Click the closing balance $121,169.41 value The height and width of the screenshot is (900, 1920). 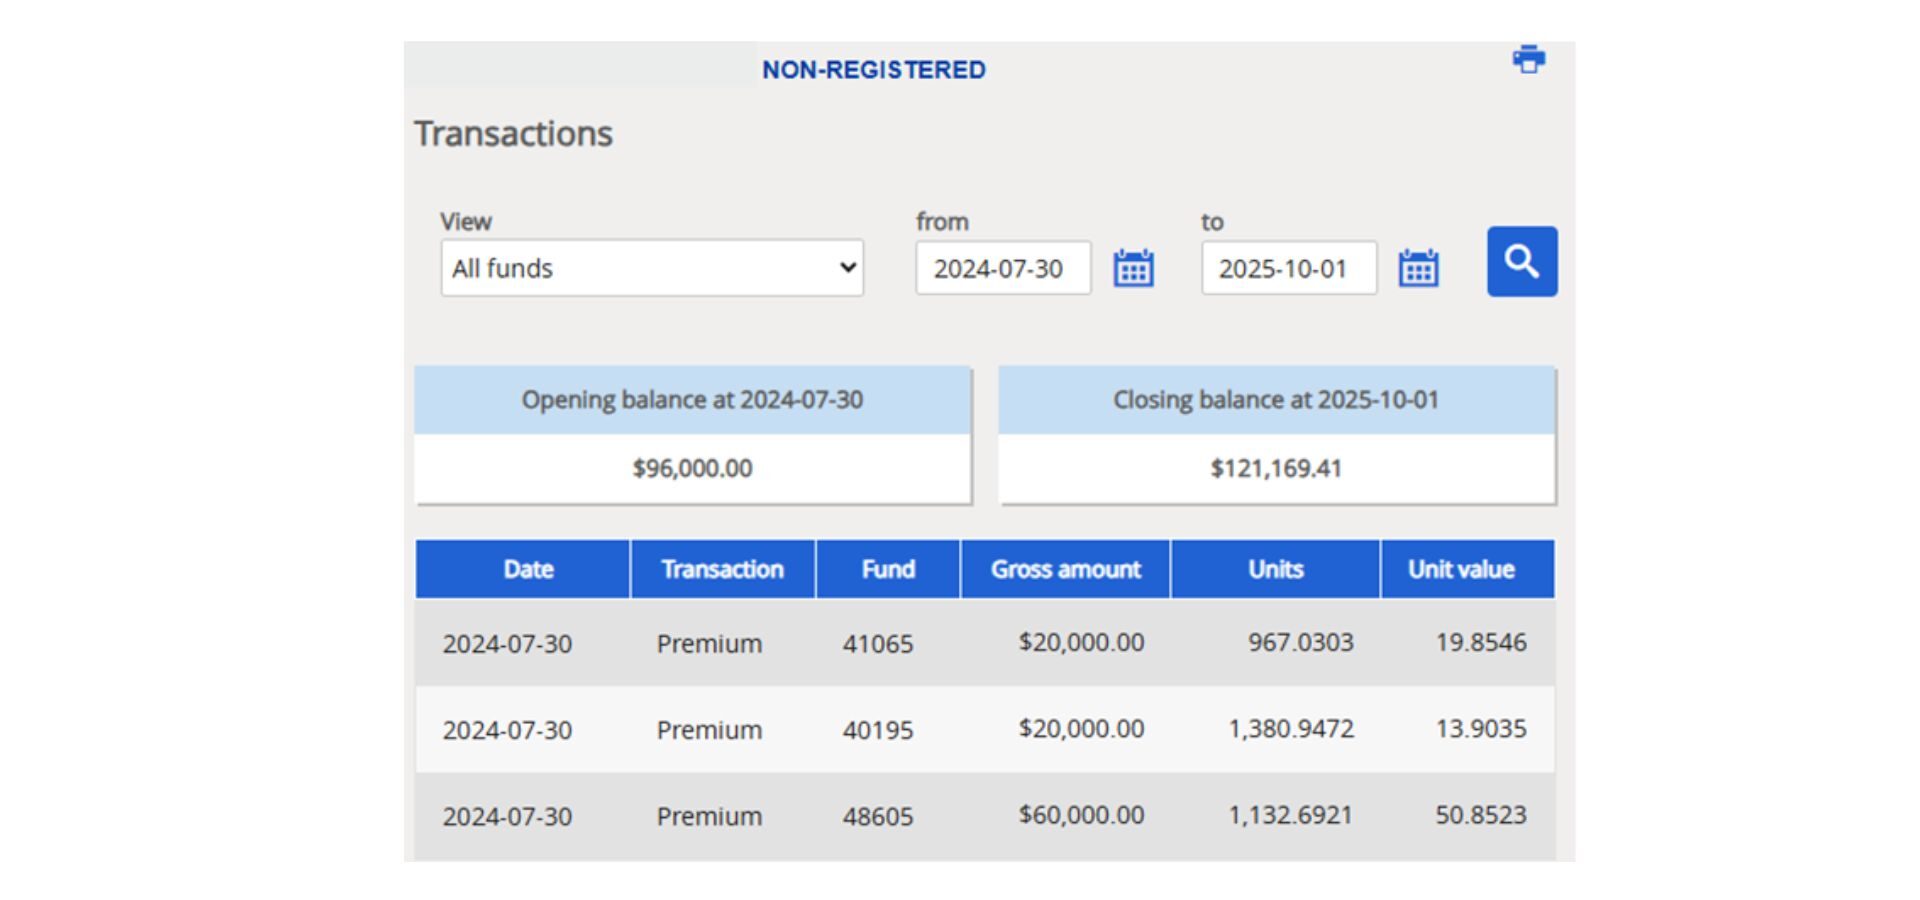[x=1276, y=468]
